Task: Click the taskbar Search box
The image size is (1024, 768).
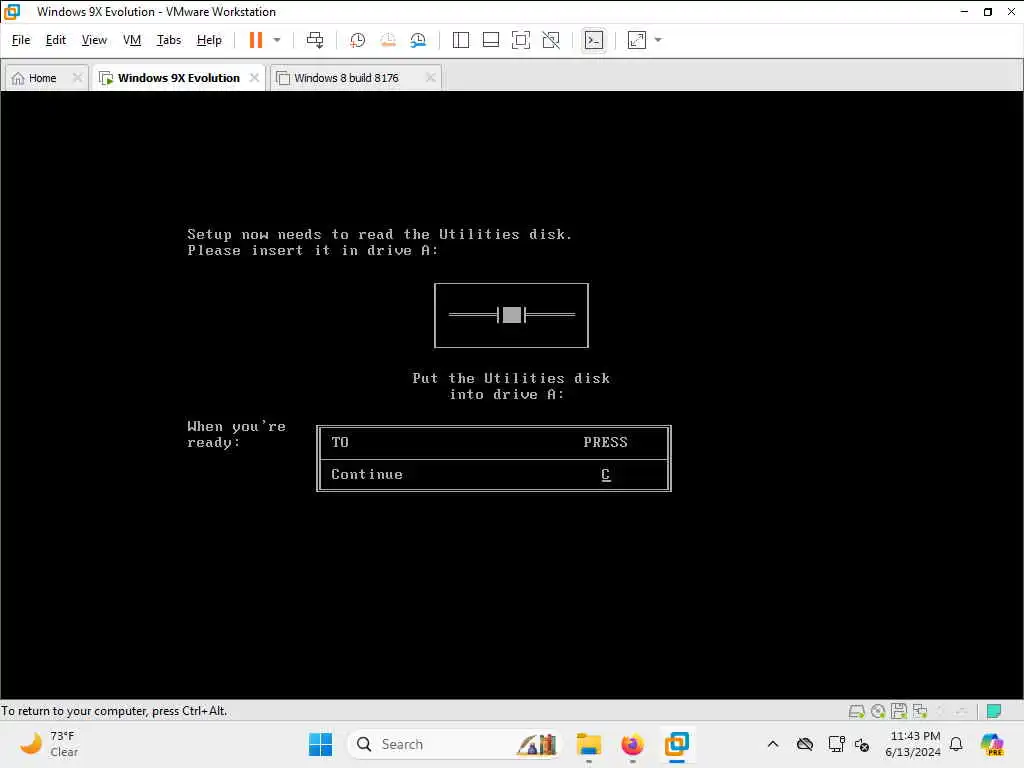Action: point(456,744)
